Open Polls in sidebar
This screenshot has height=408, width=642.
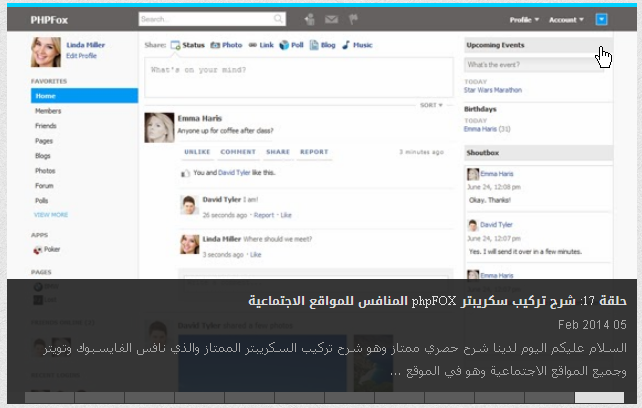(41, 201)
